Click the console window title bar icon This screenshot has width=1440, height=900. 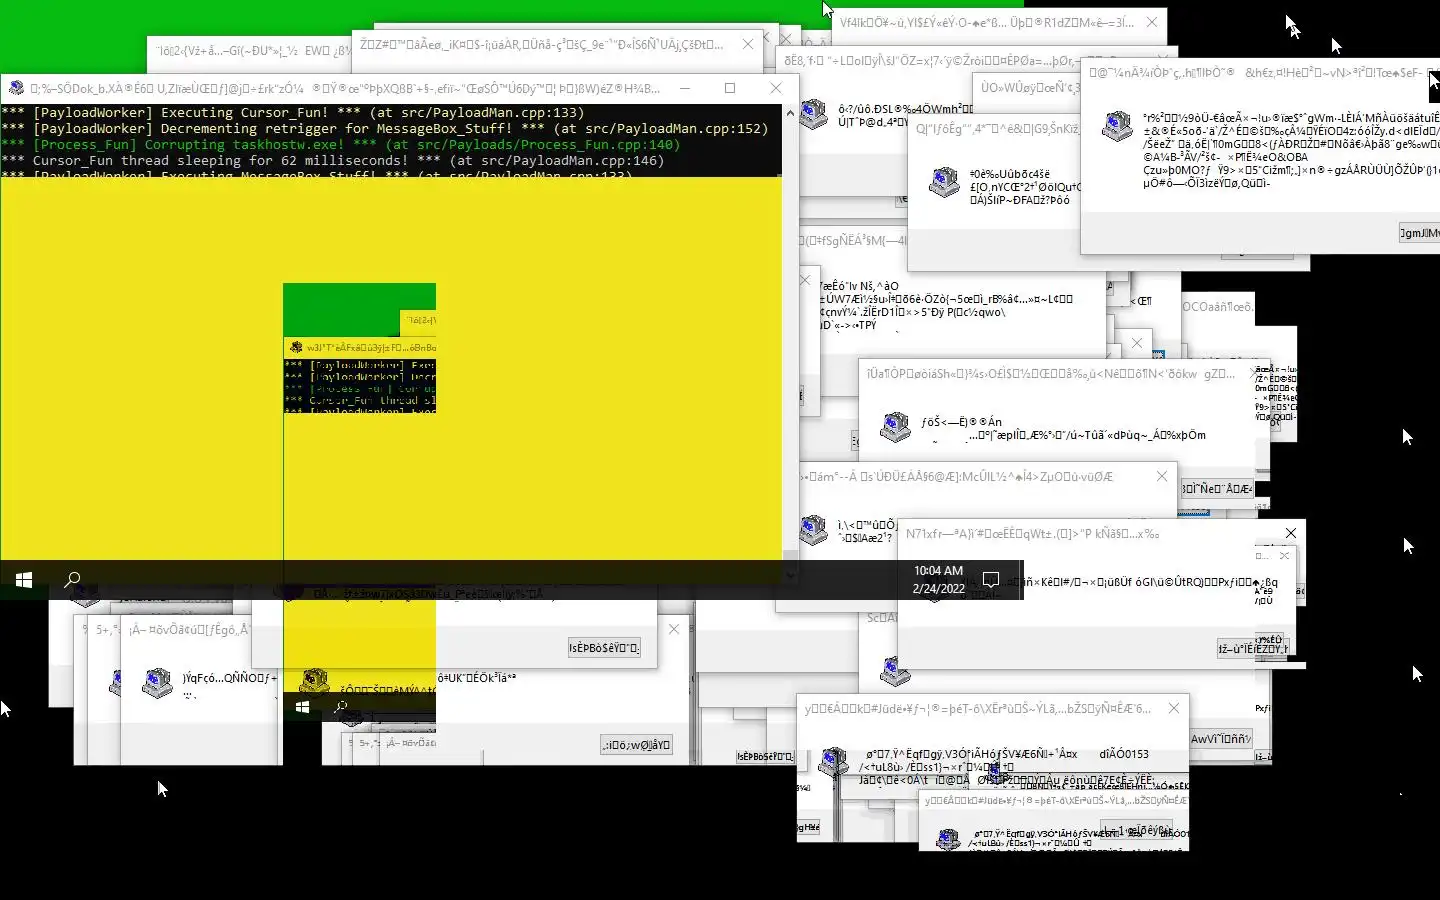point(16,88)
